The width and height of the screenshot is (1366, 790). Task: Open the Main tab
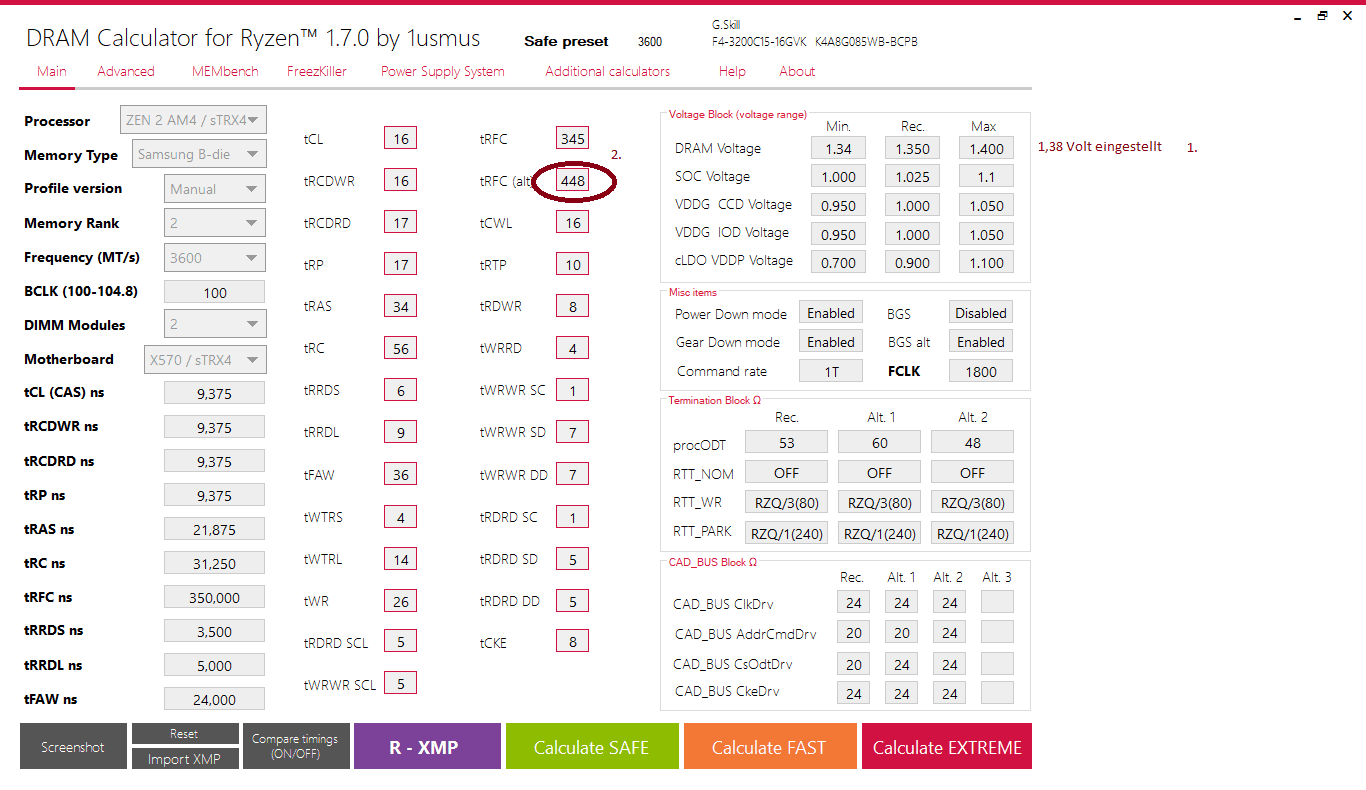pyautogui.click(x=52, y=71)
